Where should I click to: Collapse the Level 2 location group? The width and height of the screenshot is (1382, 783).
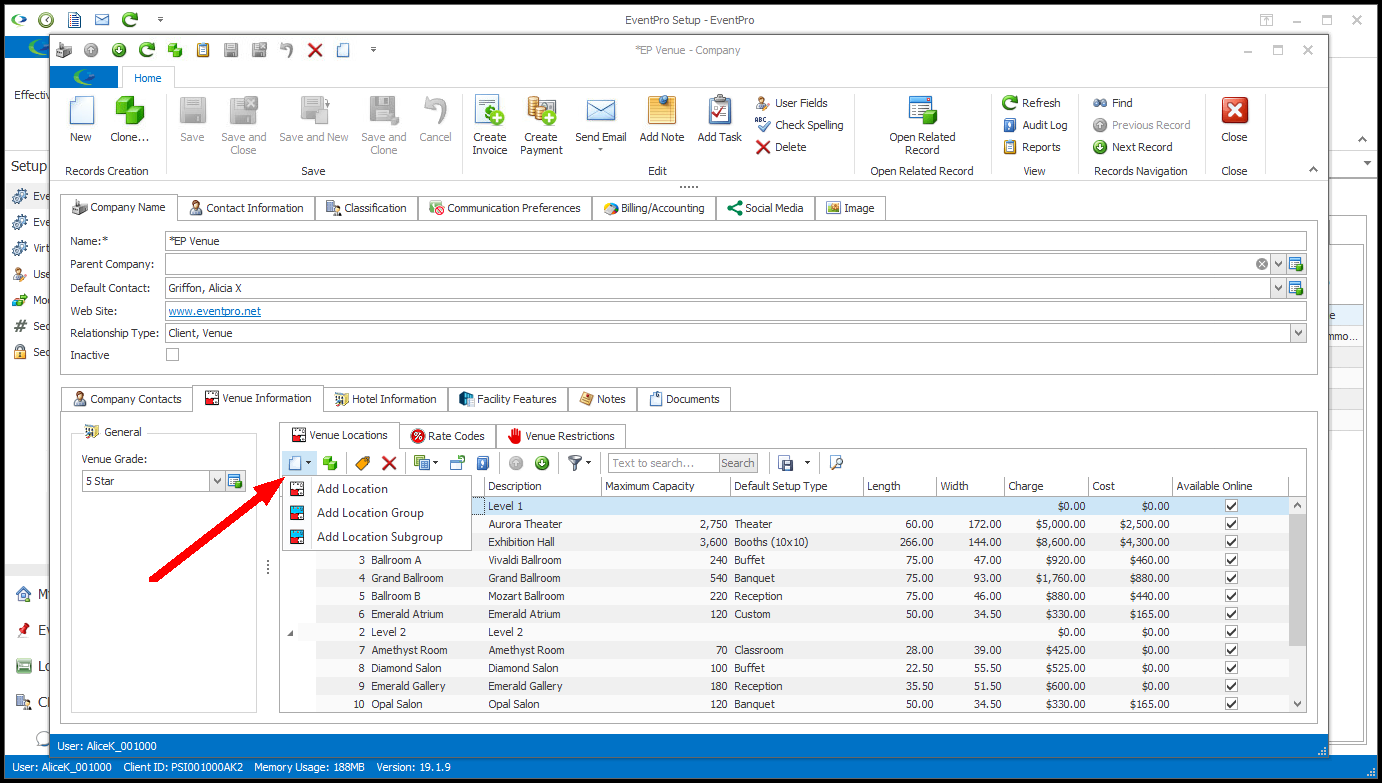291,632
